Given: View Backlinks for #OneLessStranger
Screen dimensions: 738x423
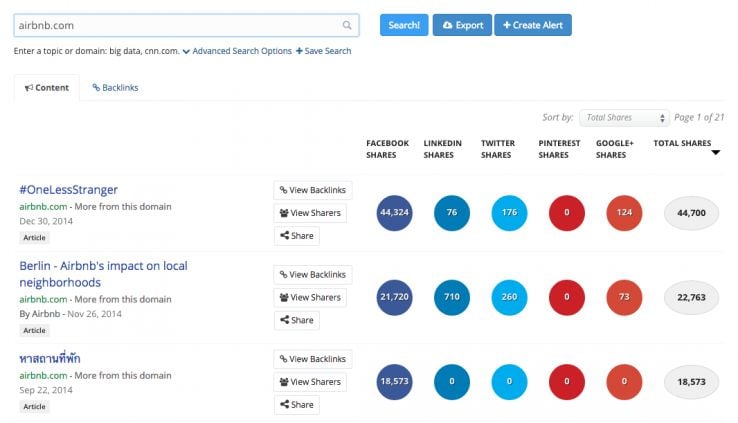Looking at the screenshot, I should [311, 189].
